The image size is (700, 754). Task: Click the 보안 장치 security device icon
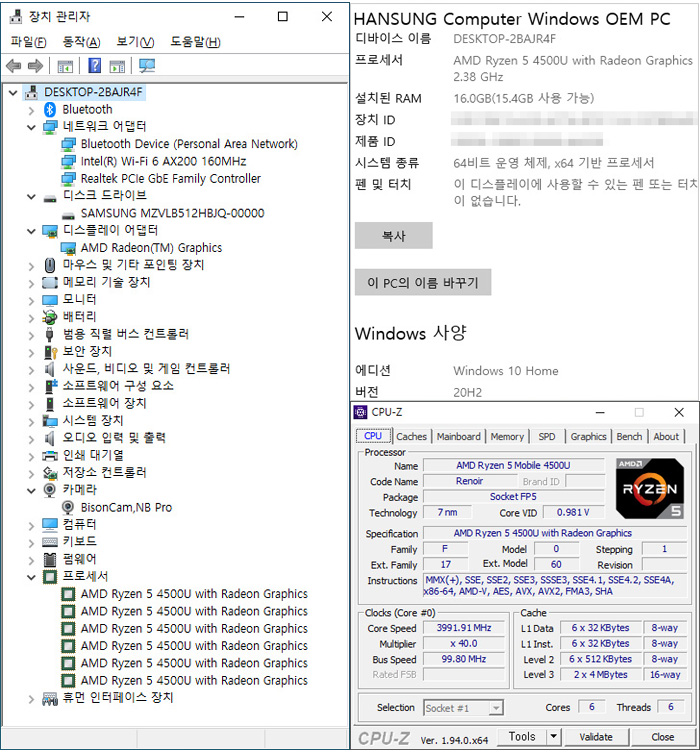50,352
